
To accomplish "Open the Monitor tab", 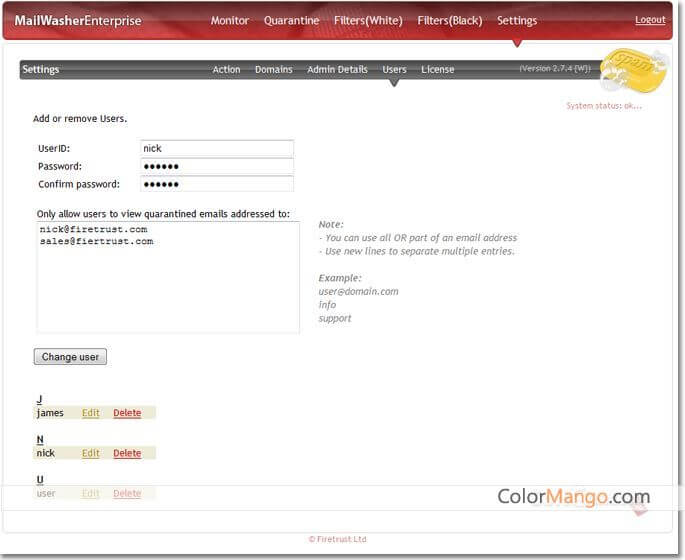I will pyautogui.click(x=230, y=21).
